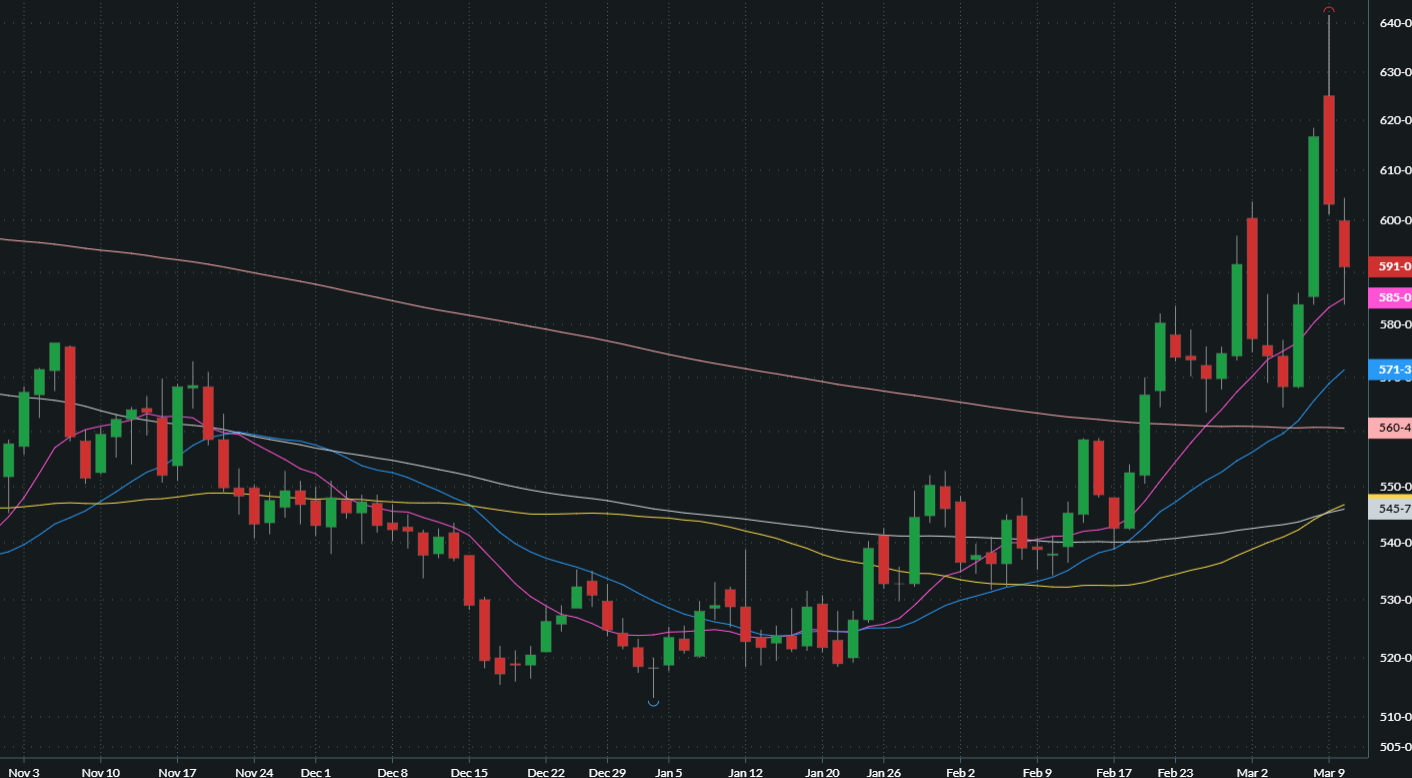Click the Dec 15 date label
Image resolution: width=1412 pixels, height=778 pixels.
(469, 772)
